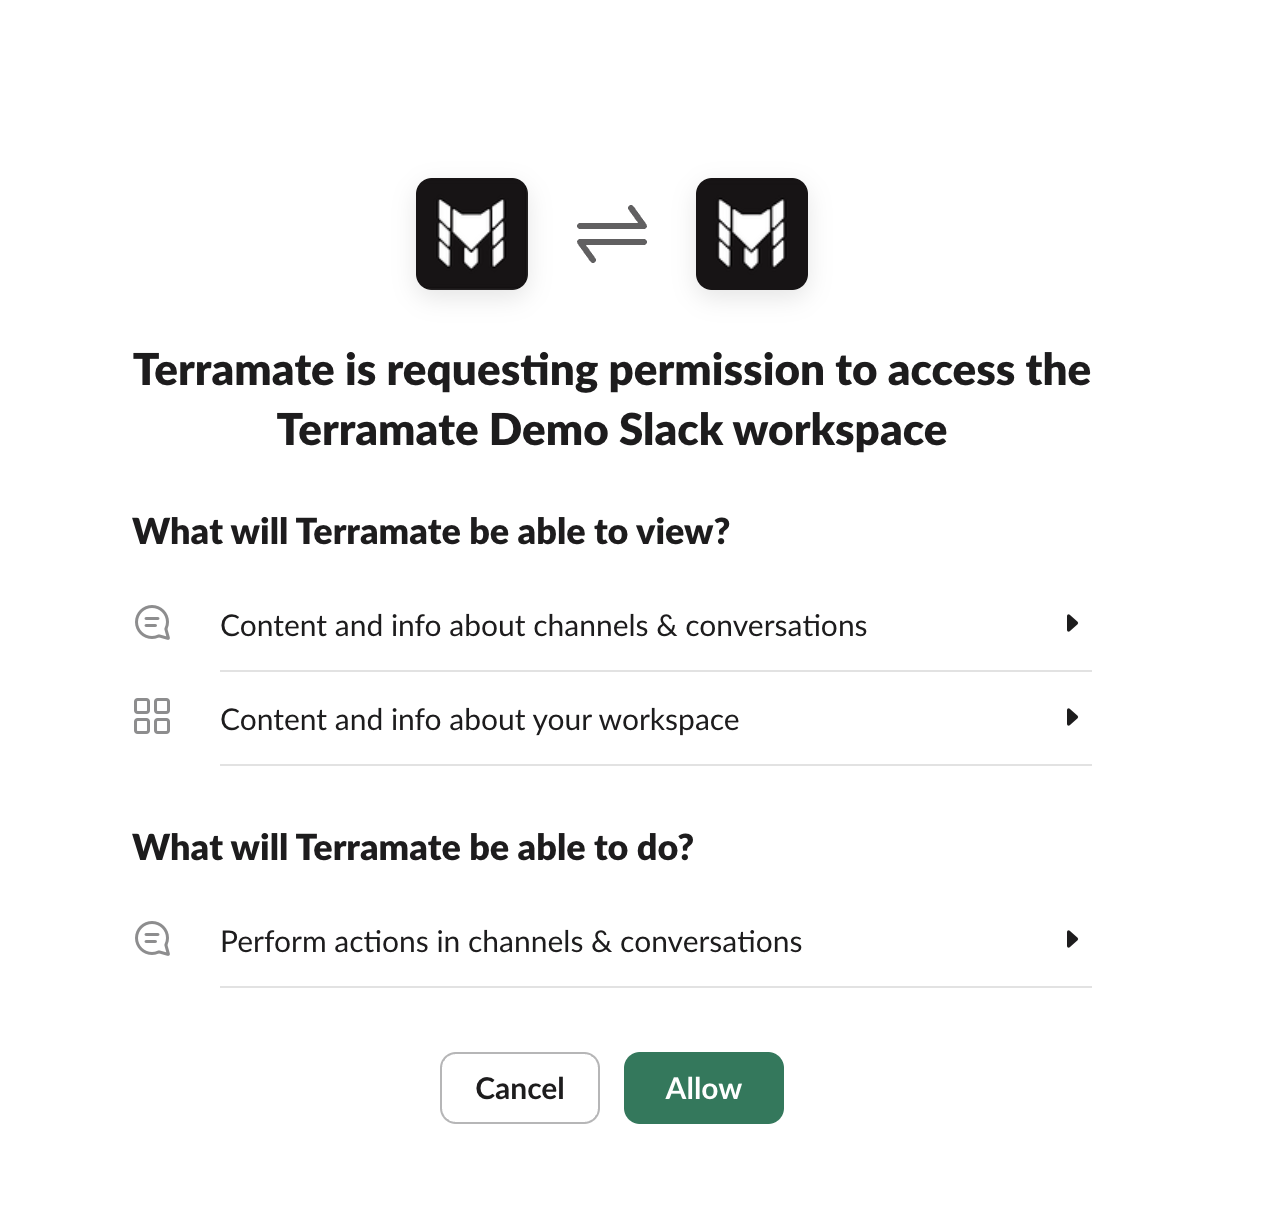Click the four-square workspace info icon
1286x1232 pixels.
click(151, 717)
